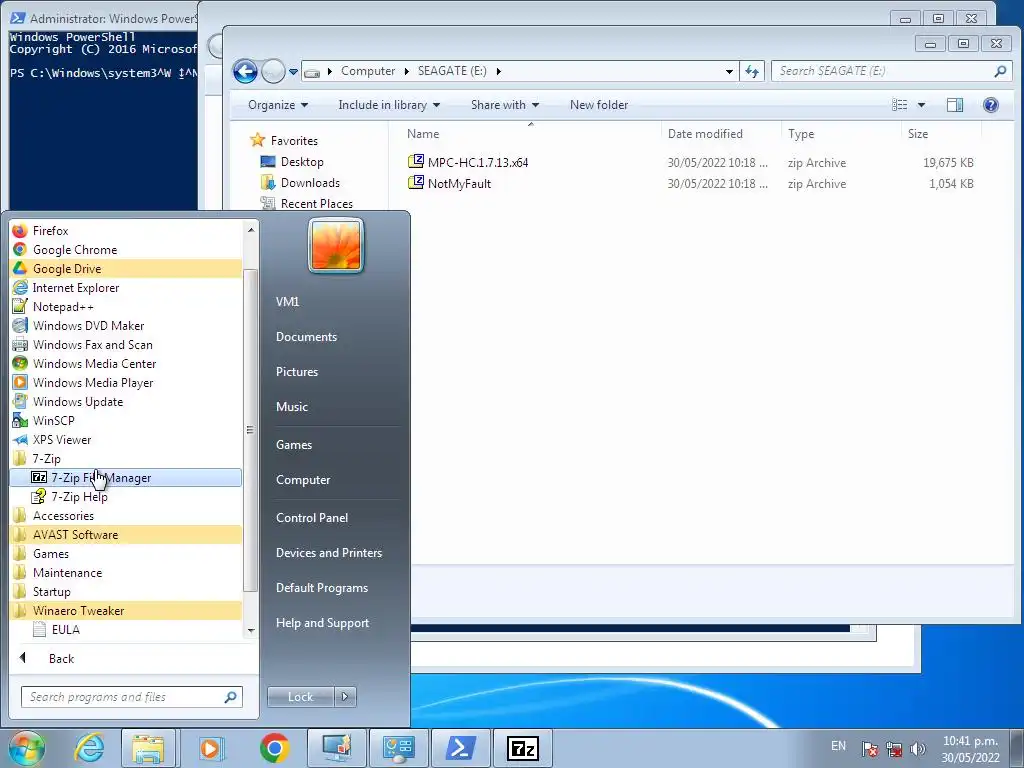1024x768 pixels.
Task: Click the Search programs and files box
Action: 132,697
